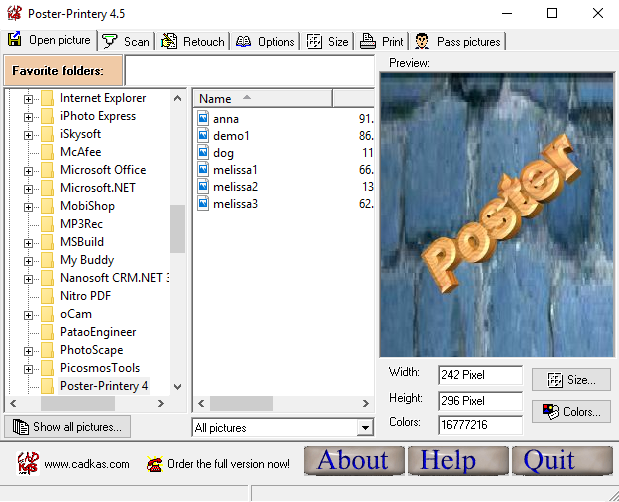
Task: Click the Internet Explorer folder icon
Action: pyautogui.click(x=47, y=98)
